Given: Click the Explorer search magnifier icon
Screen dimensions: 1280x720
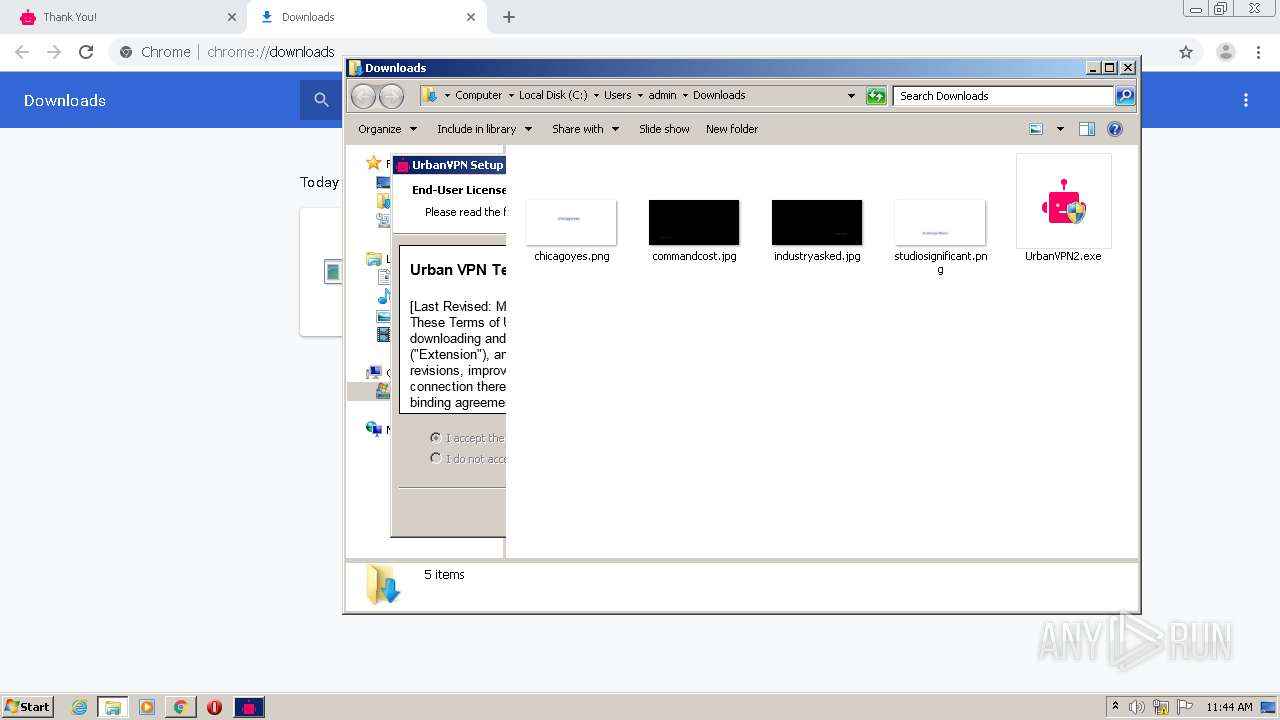Looking at the screenshot, I should [1125, 96].
